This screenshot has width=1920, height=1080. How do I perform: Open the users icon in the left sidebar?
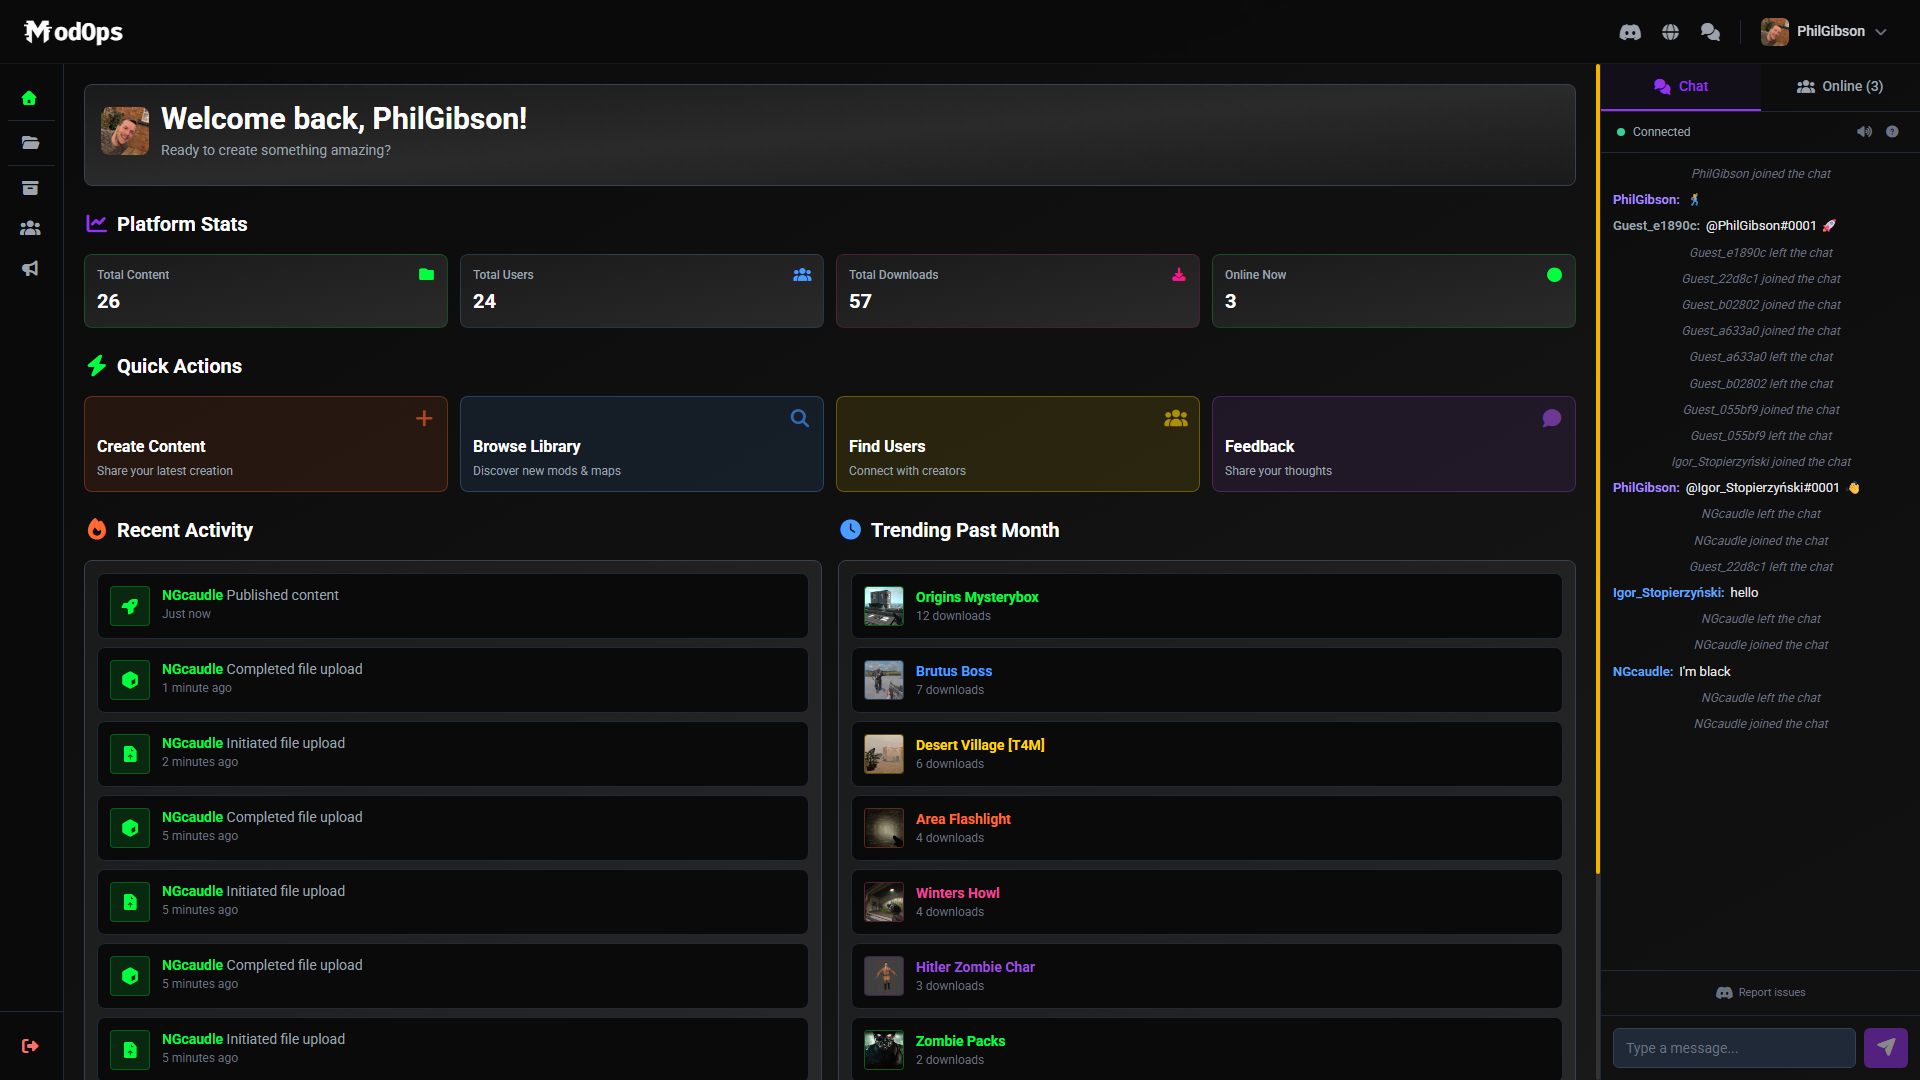31,227
